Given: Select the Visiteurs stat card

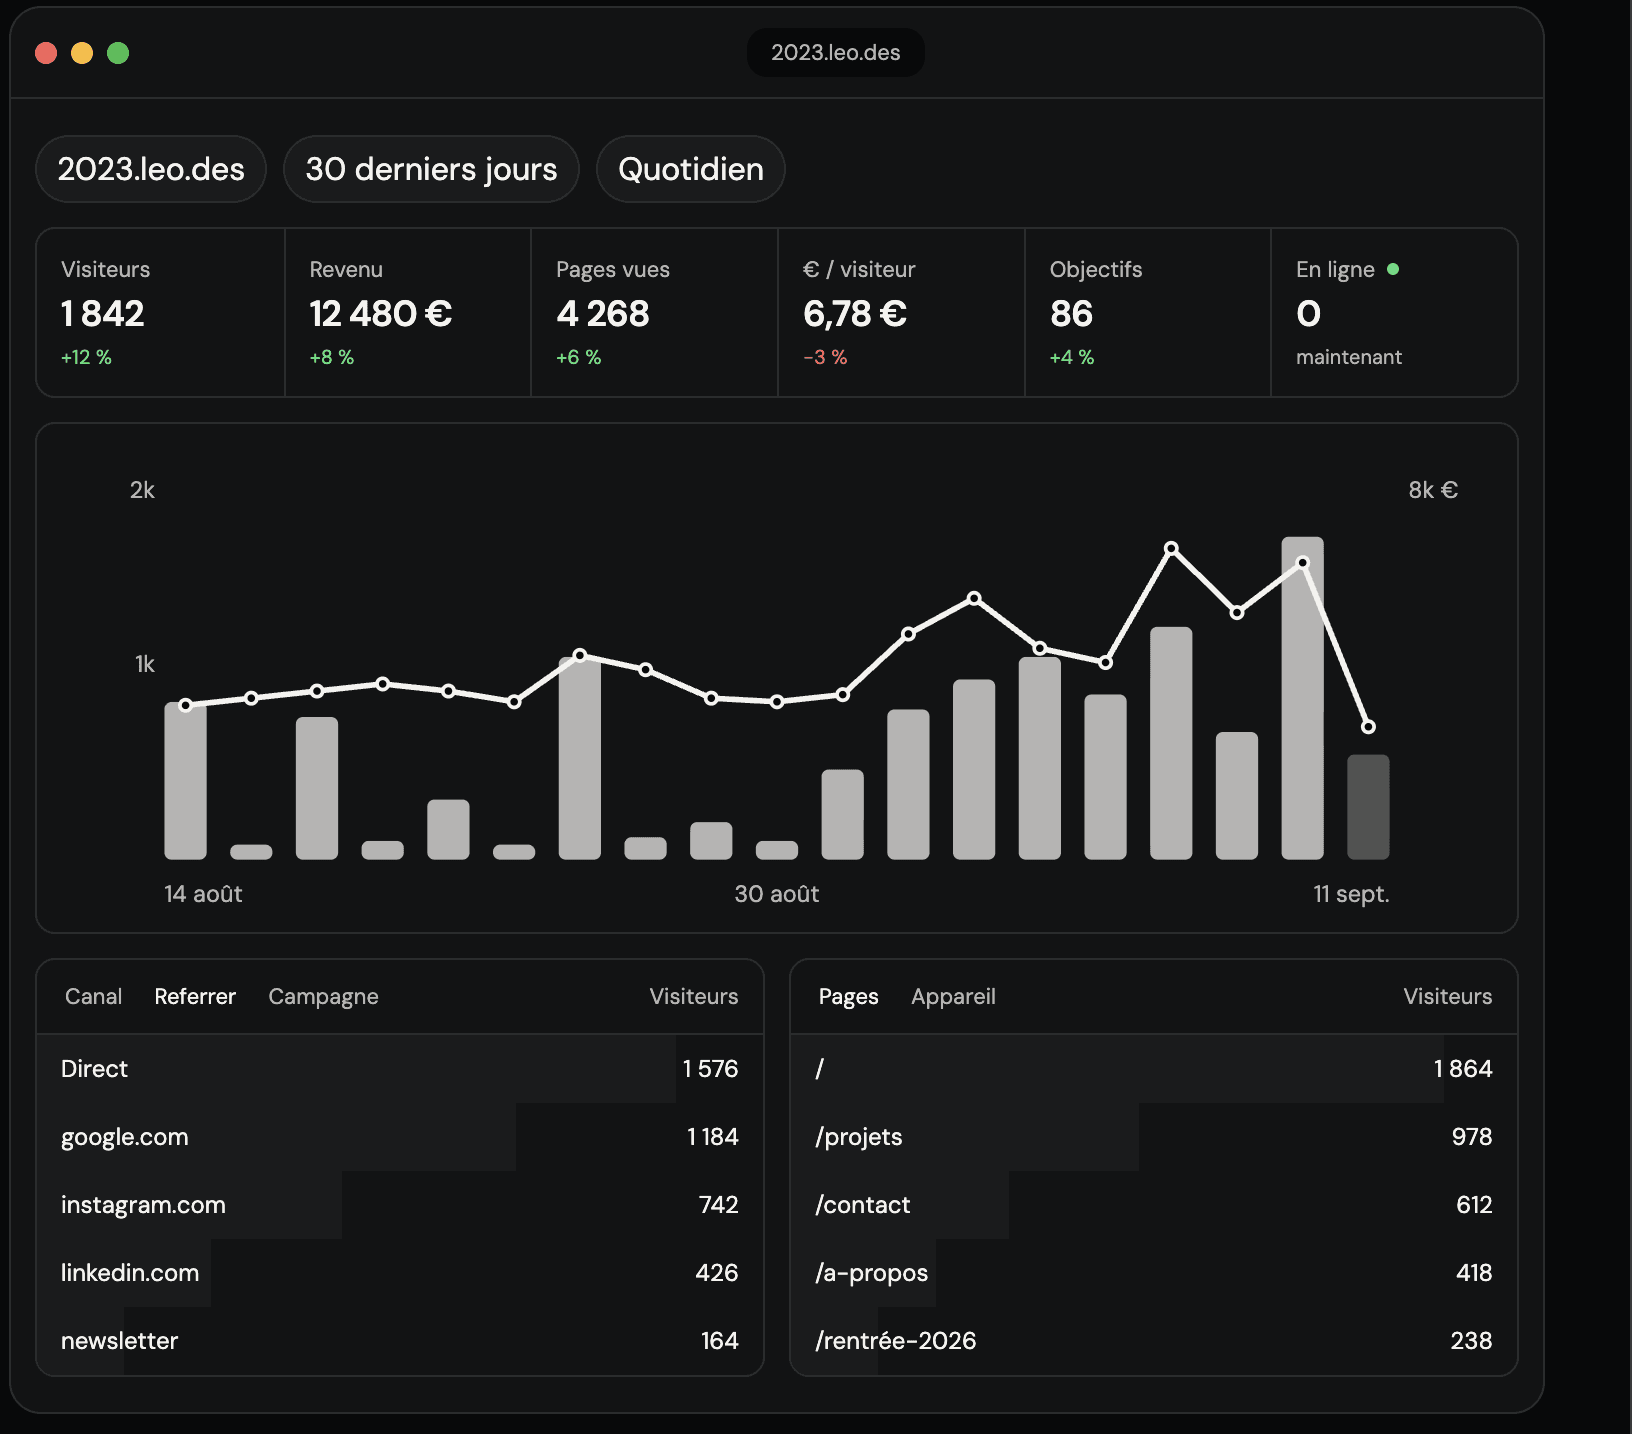Looking at the screenshot, I should [161, 313].
